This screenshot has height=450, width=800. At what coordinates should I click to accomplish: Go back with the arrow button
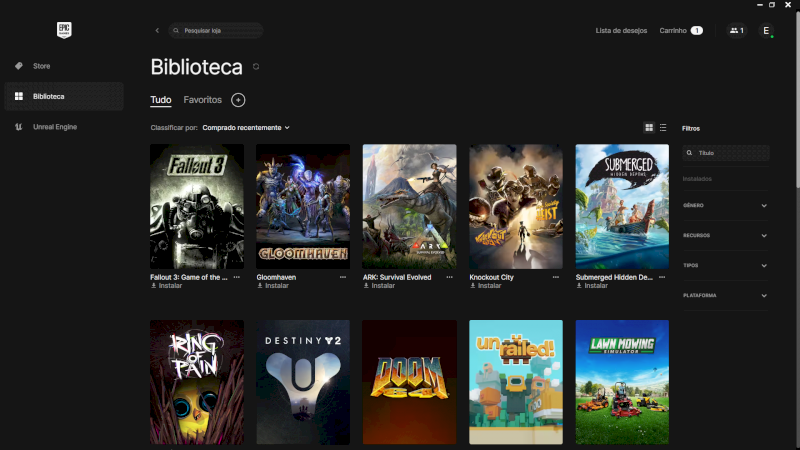pyautogui.click(x=157, y=31)
